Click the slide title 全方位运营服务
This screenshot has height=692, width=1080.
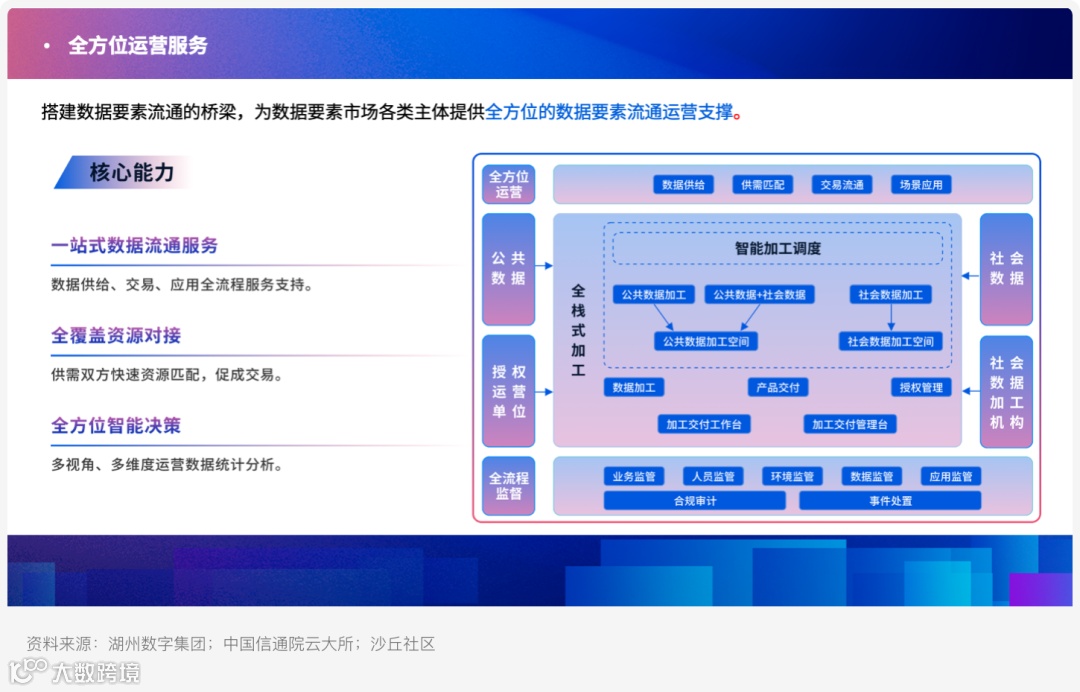pos(138,45)
